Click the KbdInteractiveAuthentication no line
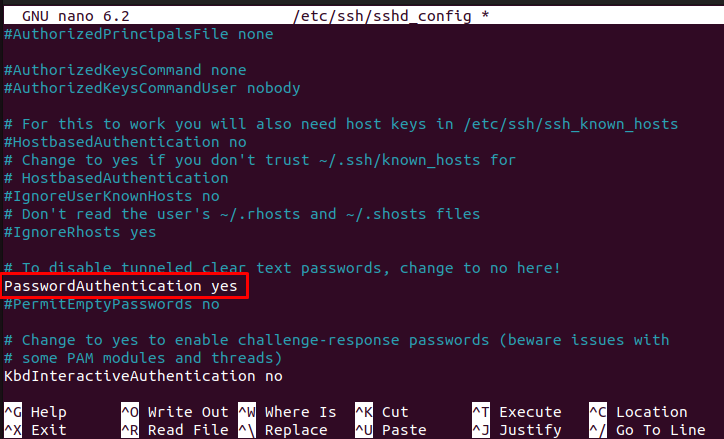Viewport: 724px width, 439px height. (143, 376)
